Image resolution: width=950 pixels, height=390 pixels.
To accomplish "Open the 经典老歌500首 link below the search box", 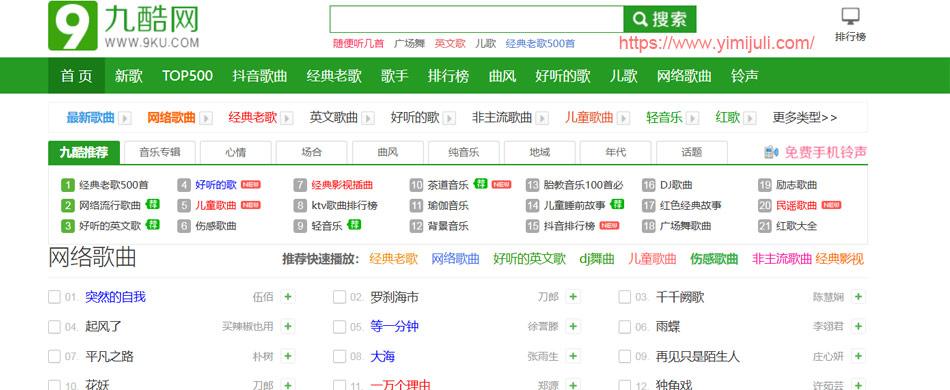I will coord(540,44).
